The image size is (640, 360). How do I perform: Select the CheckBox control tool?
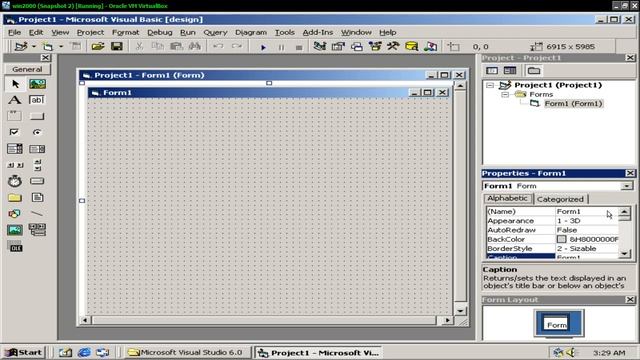(15, 132)
